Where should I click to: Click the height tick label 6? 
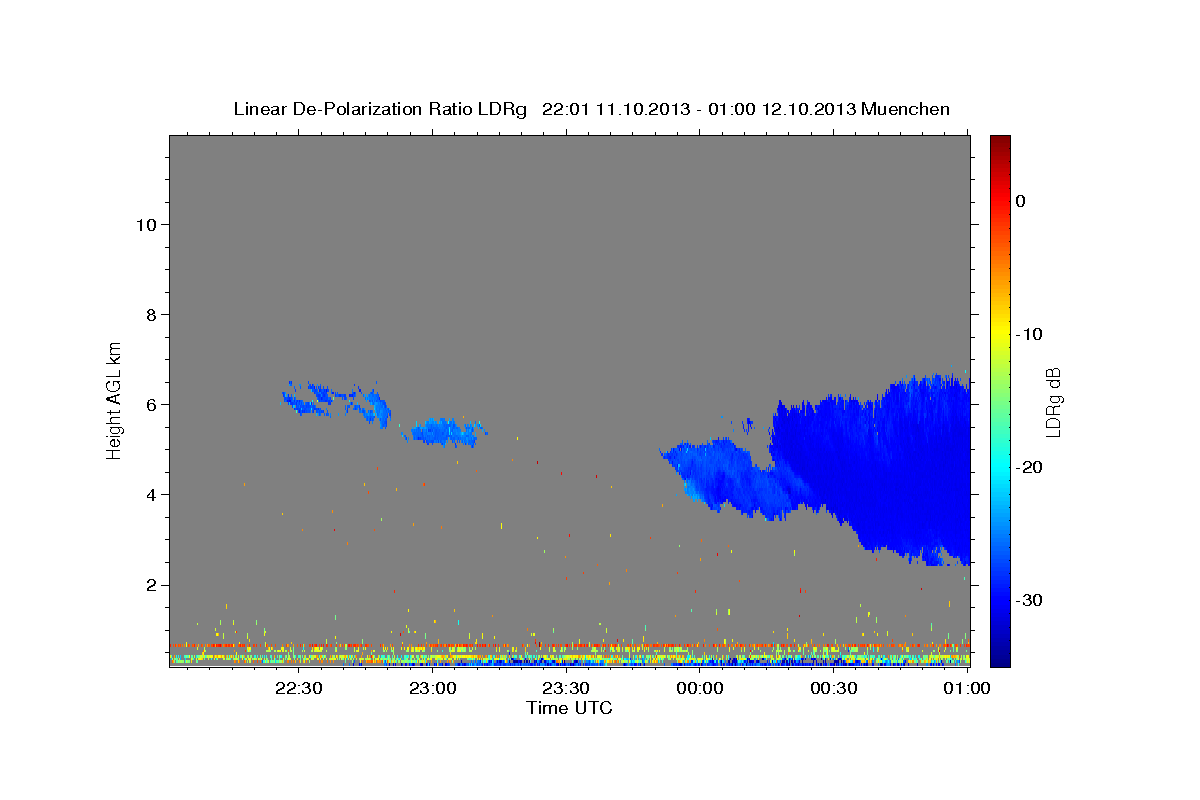(151, 404)
